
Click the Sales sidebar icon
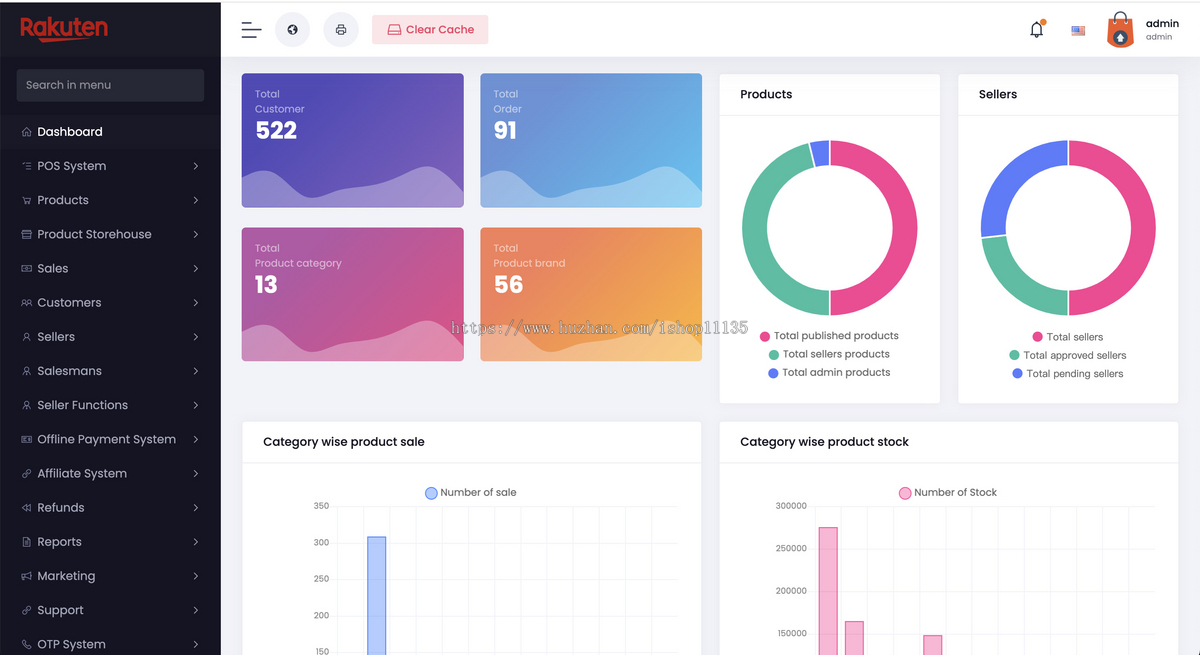[x=27, y=268]
